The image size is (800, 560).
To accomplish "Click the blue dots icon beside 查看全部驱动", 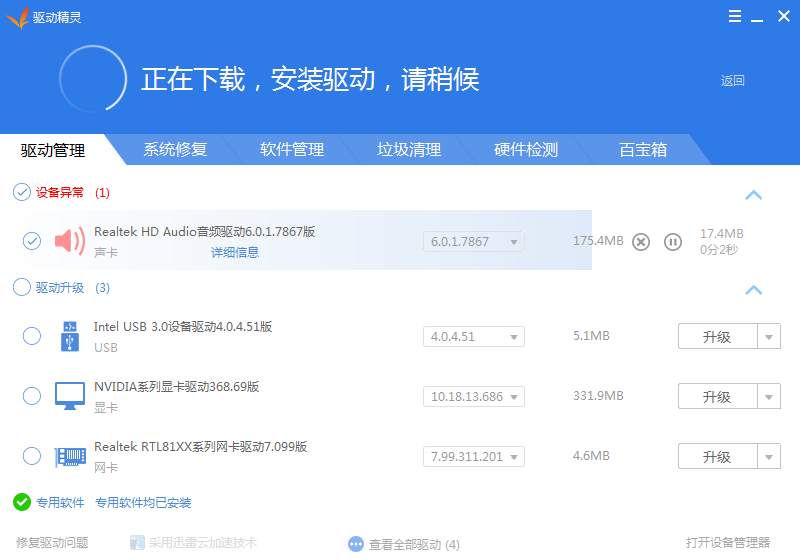I will 356,544.
